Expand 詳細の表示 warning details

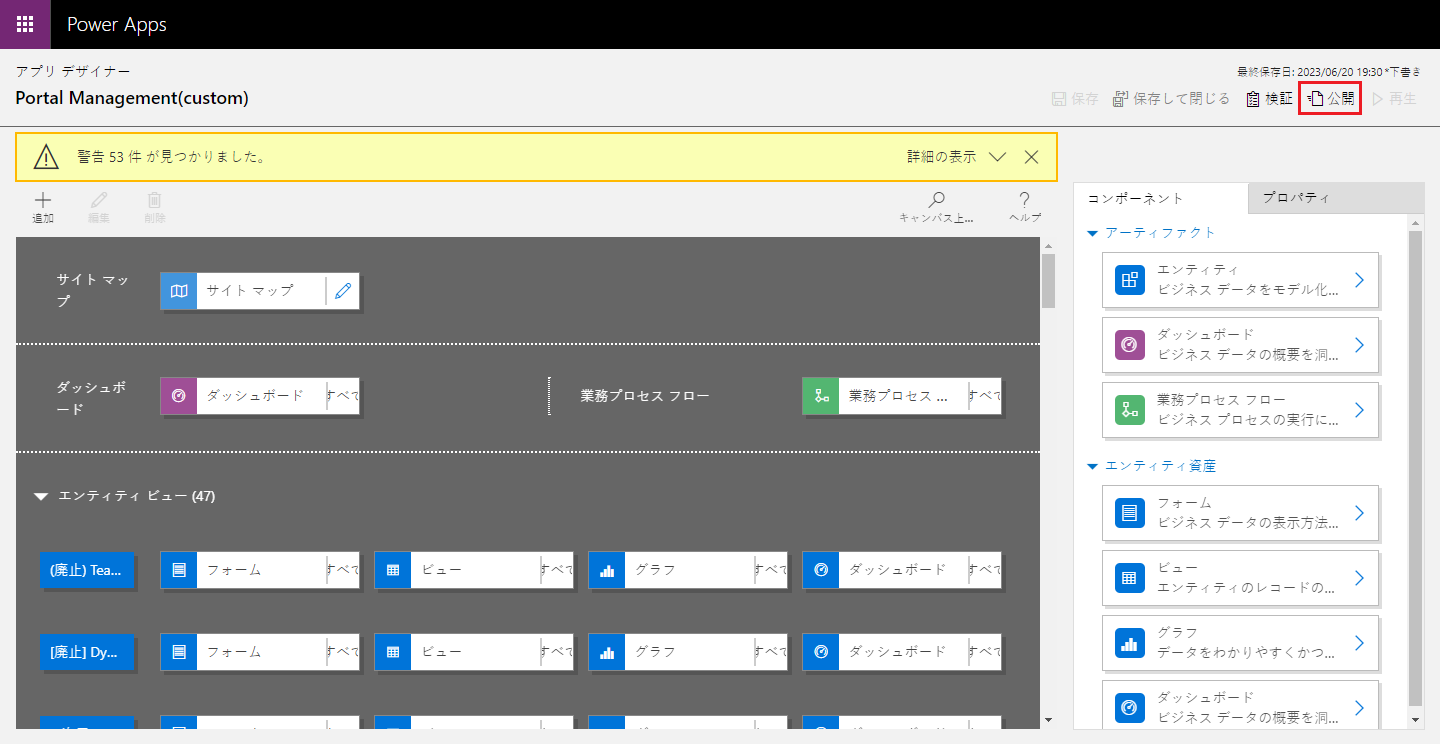tap(956, 157)
